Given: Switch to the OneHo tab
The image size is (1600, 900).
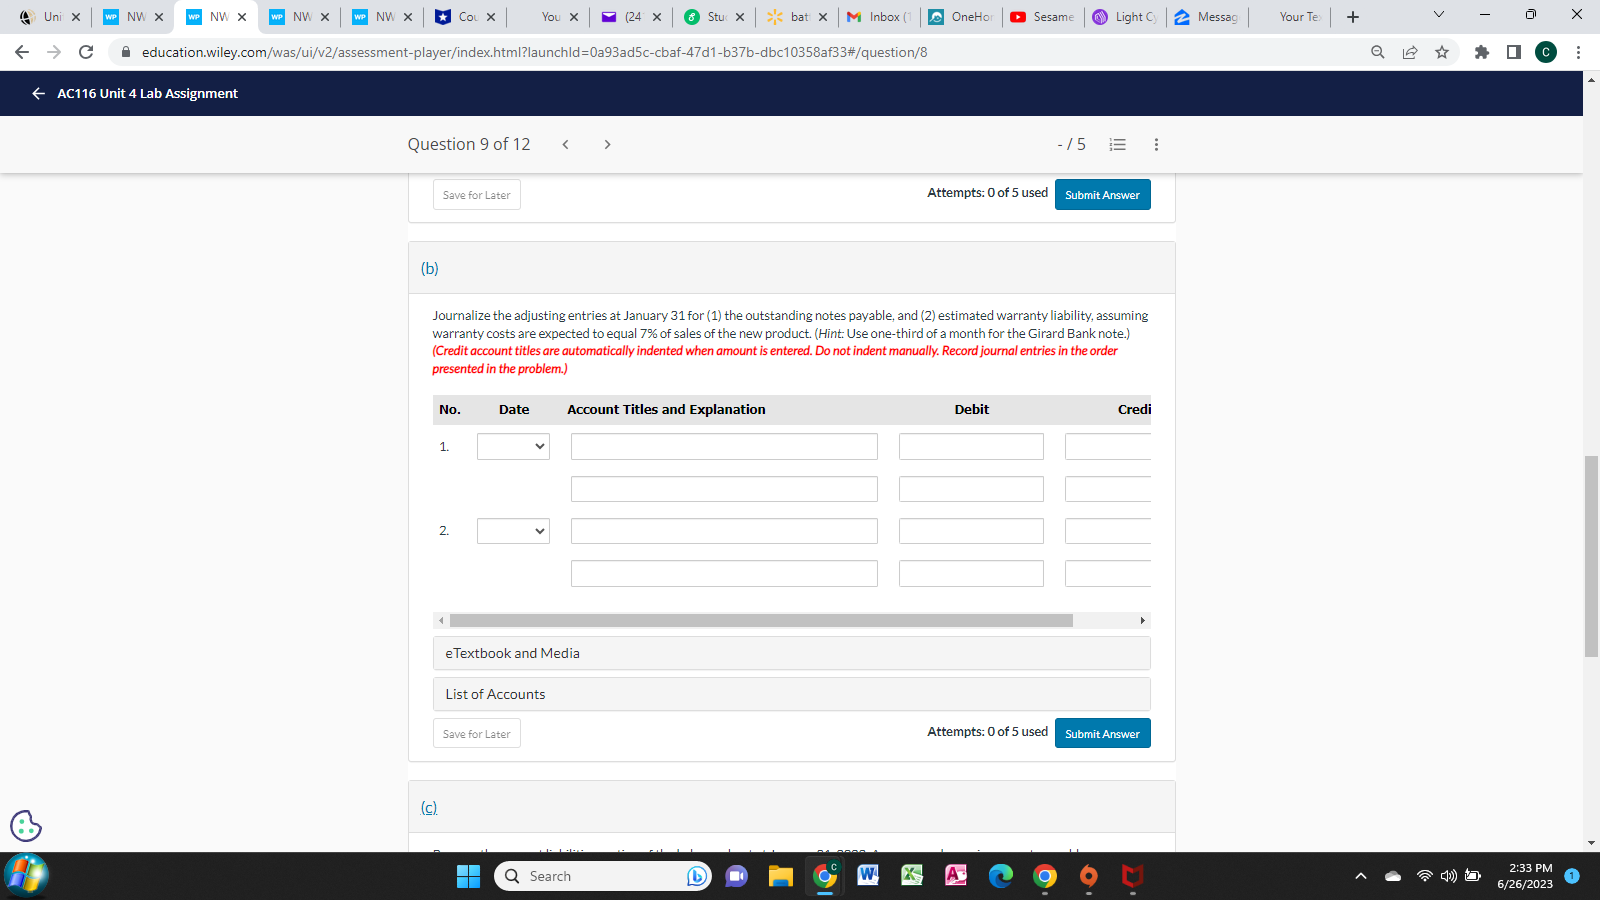Looking at the screenshot, I should click(x=960, y=17).
